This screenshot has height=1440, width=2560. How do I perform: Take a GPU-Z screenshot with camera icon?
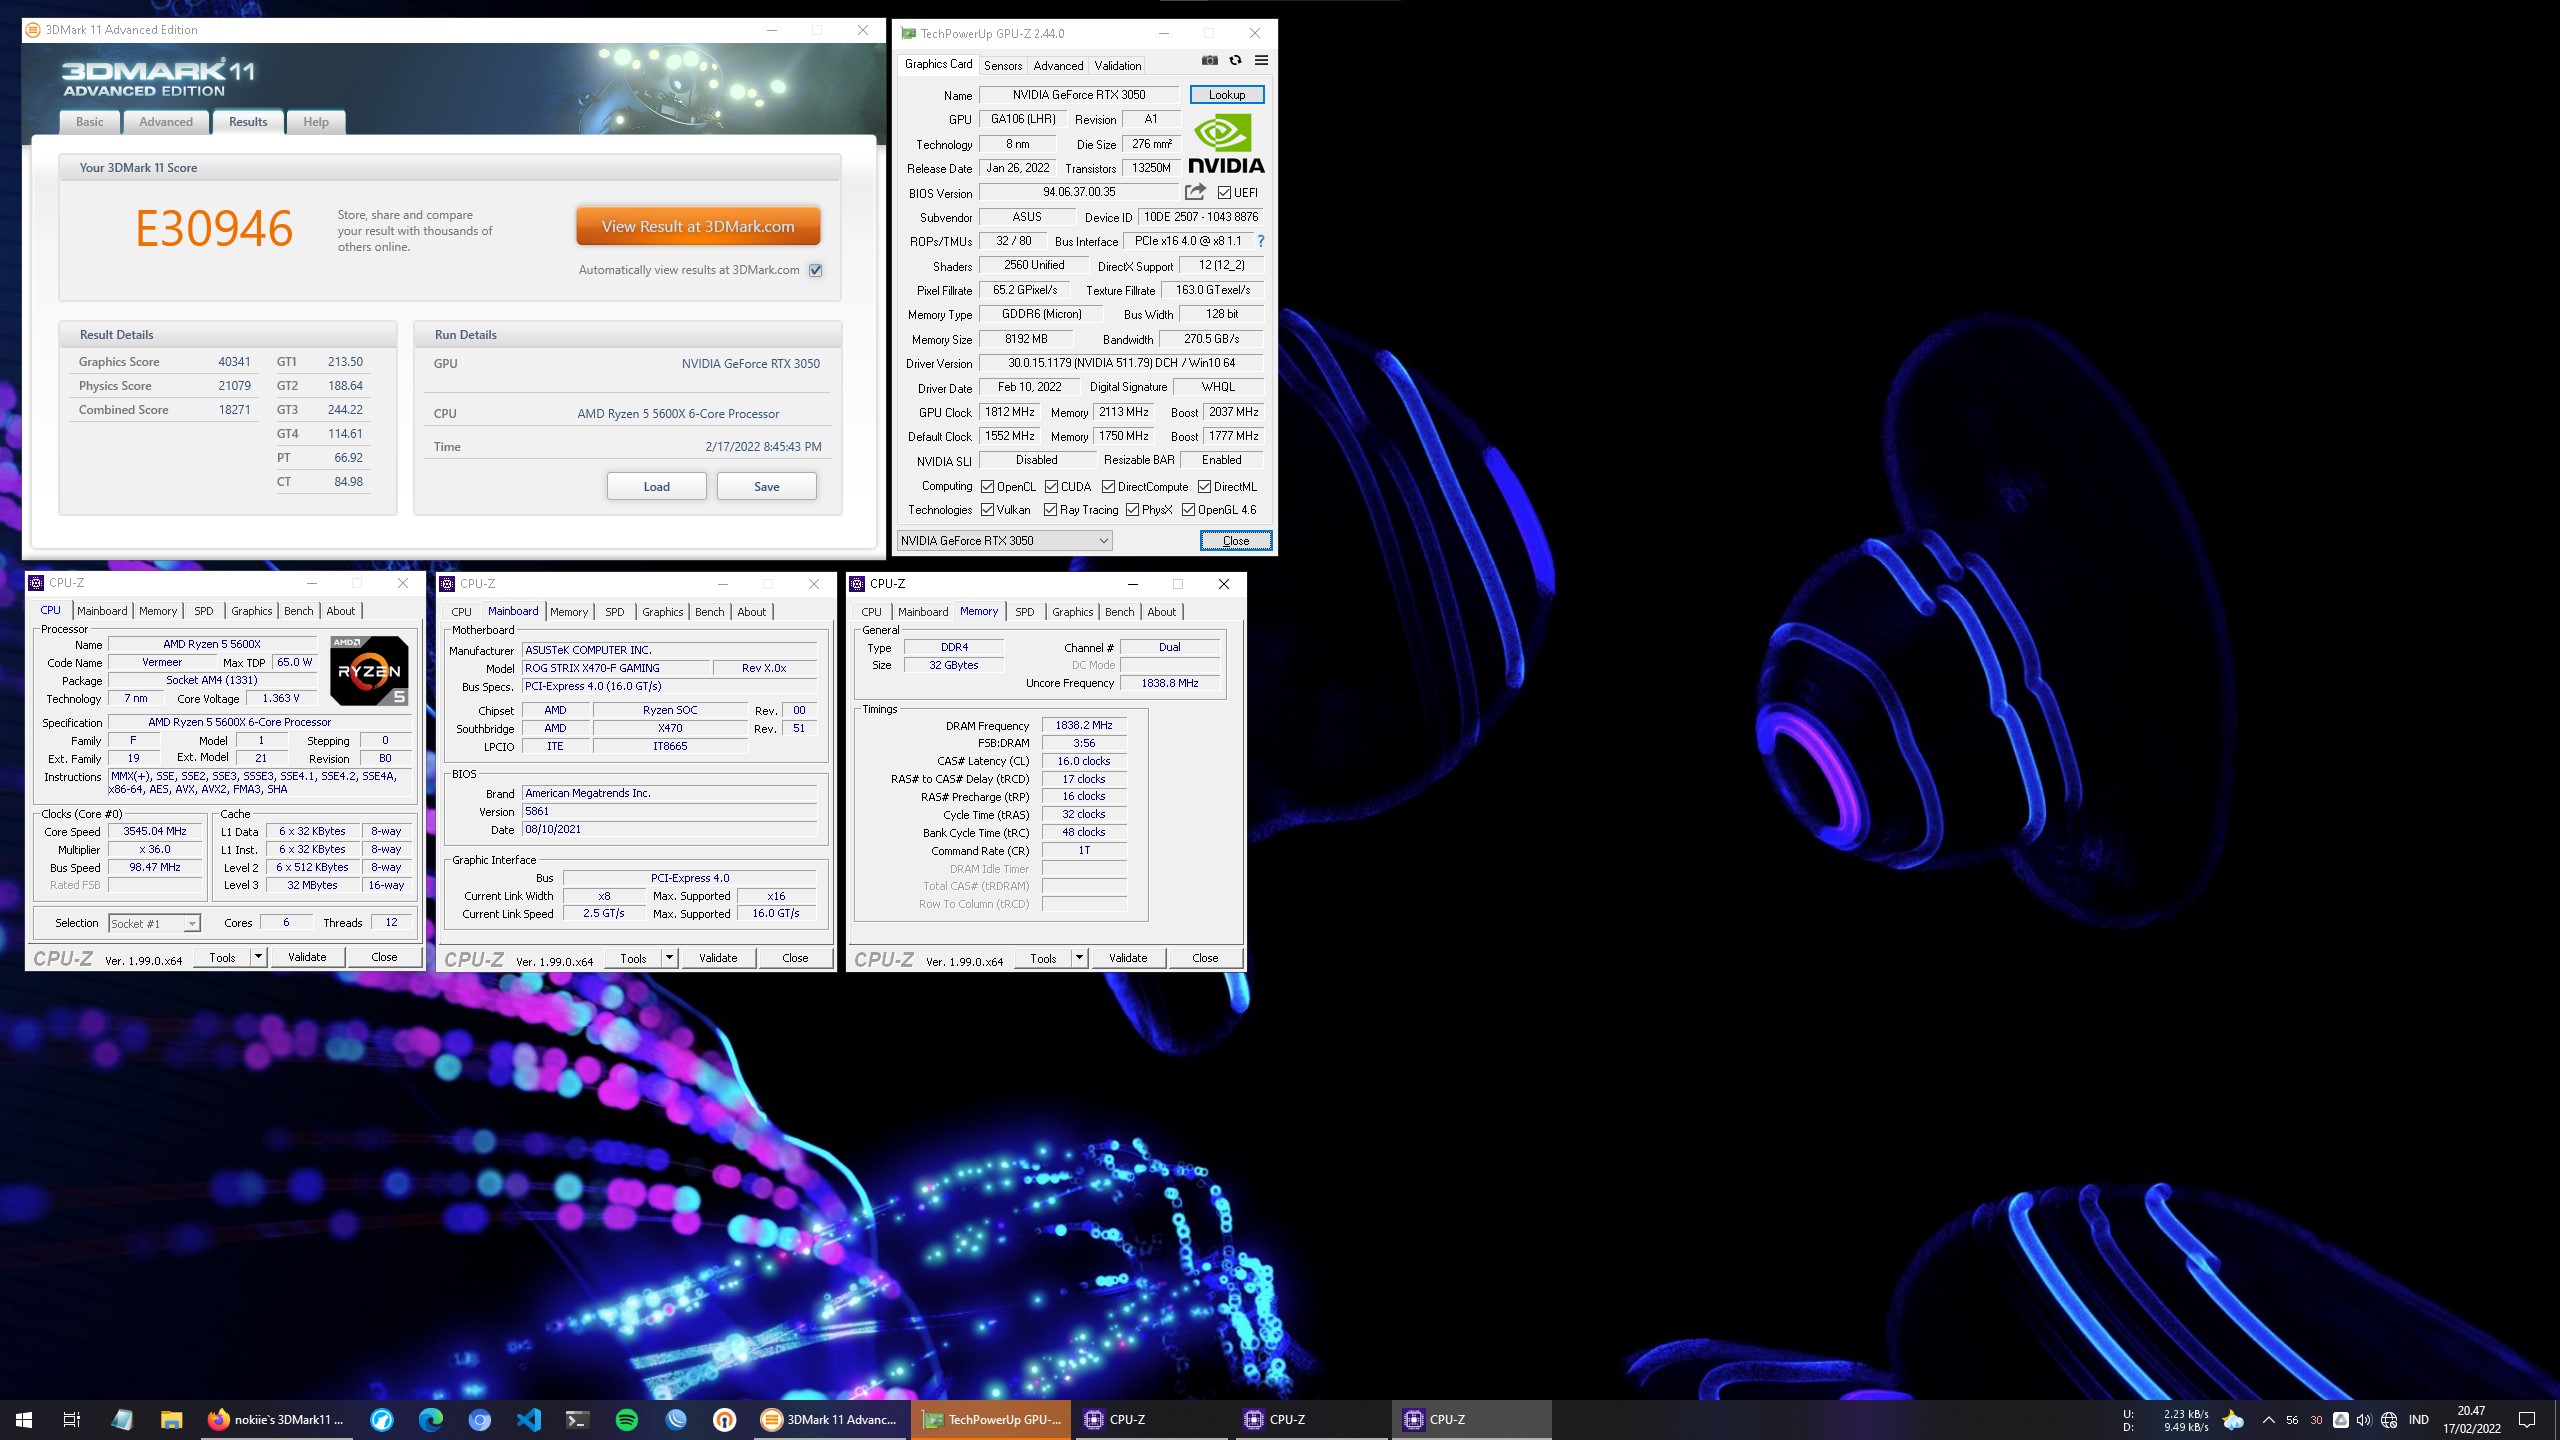[1210, 61]
